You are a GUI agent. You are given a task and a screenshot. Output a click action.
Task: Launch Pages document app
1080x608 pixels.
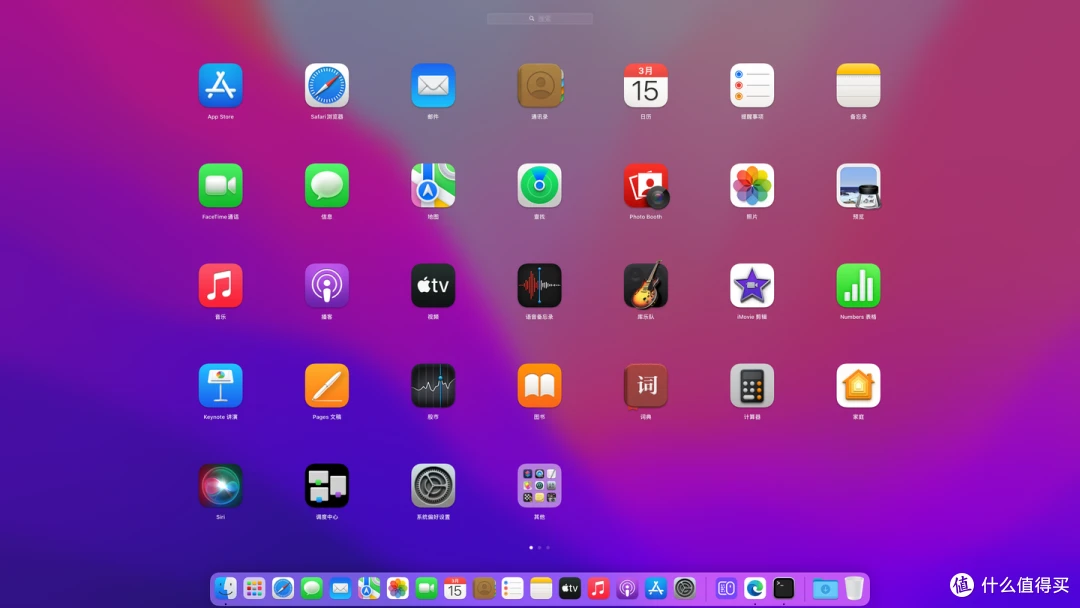326,386
